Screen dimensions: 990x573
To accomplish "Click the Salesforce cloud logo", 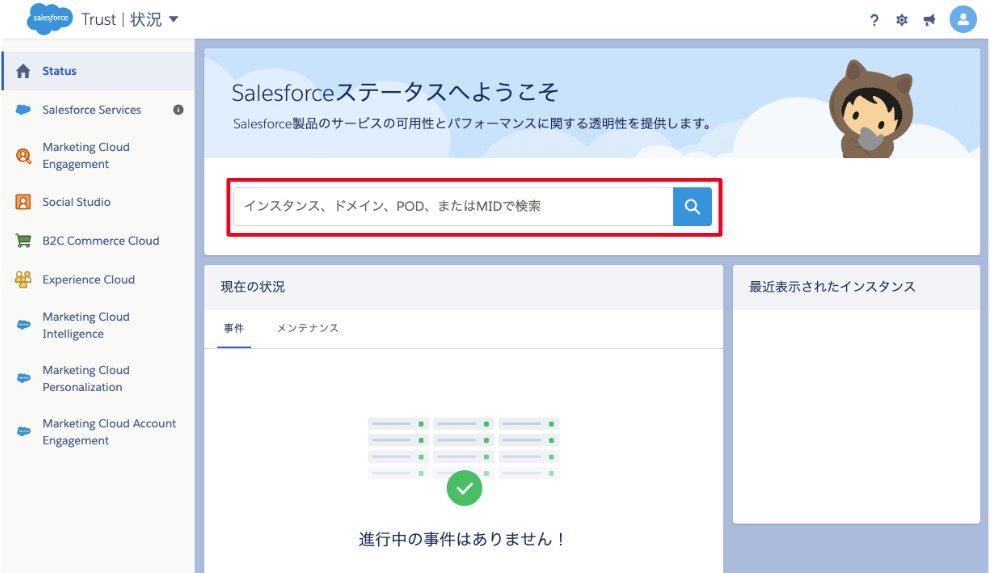I will [x=49, y=19].
